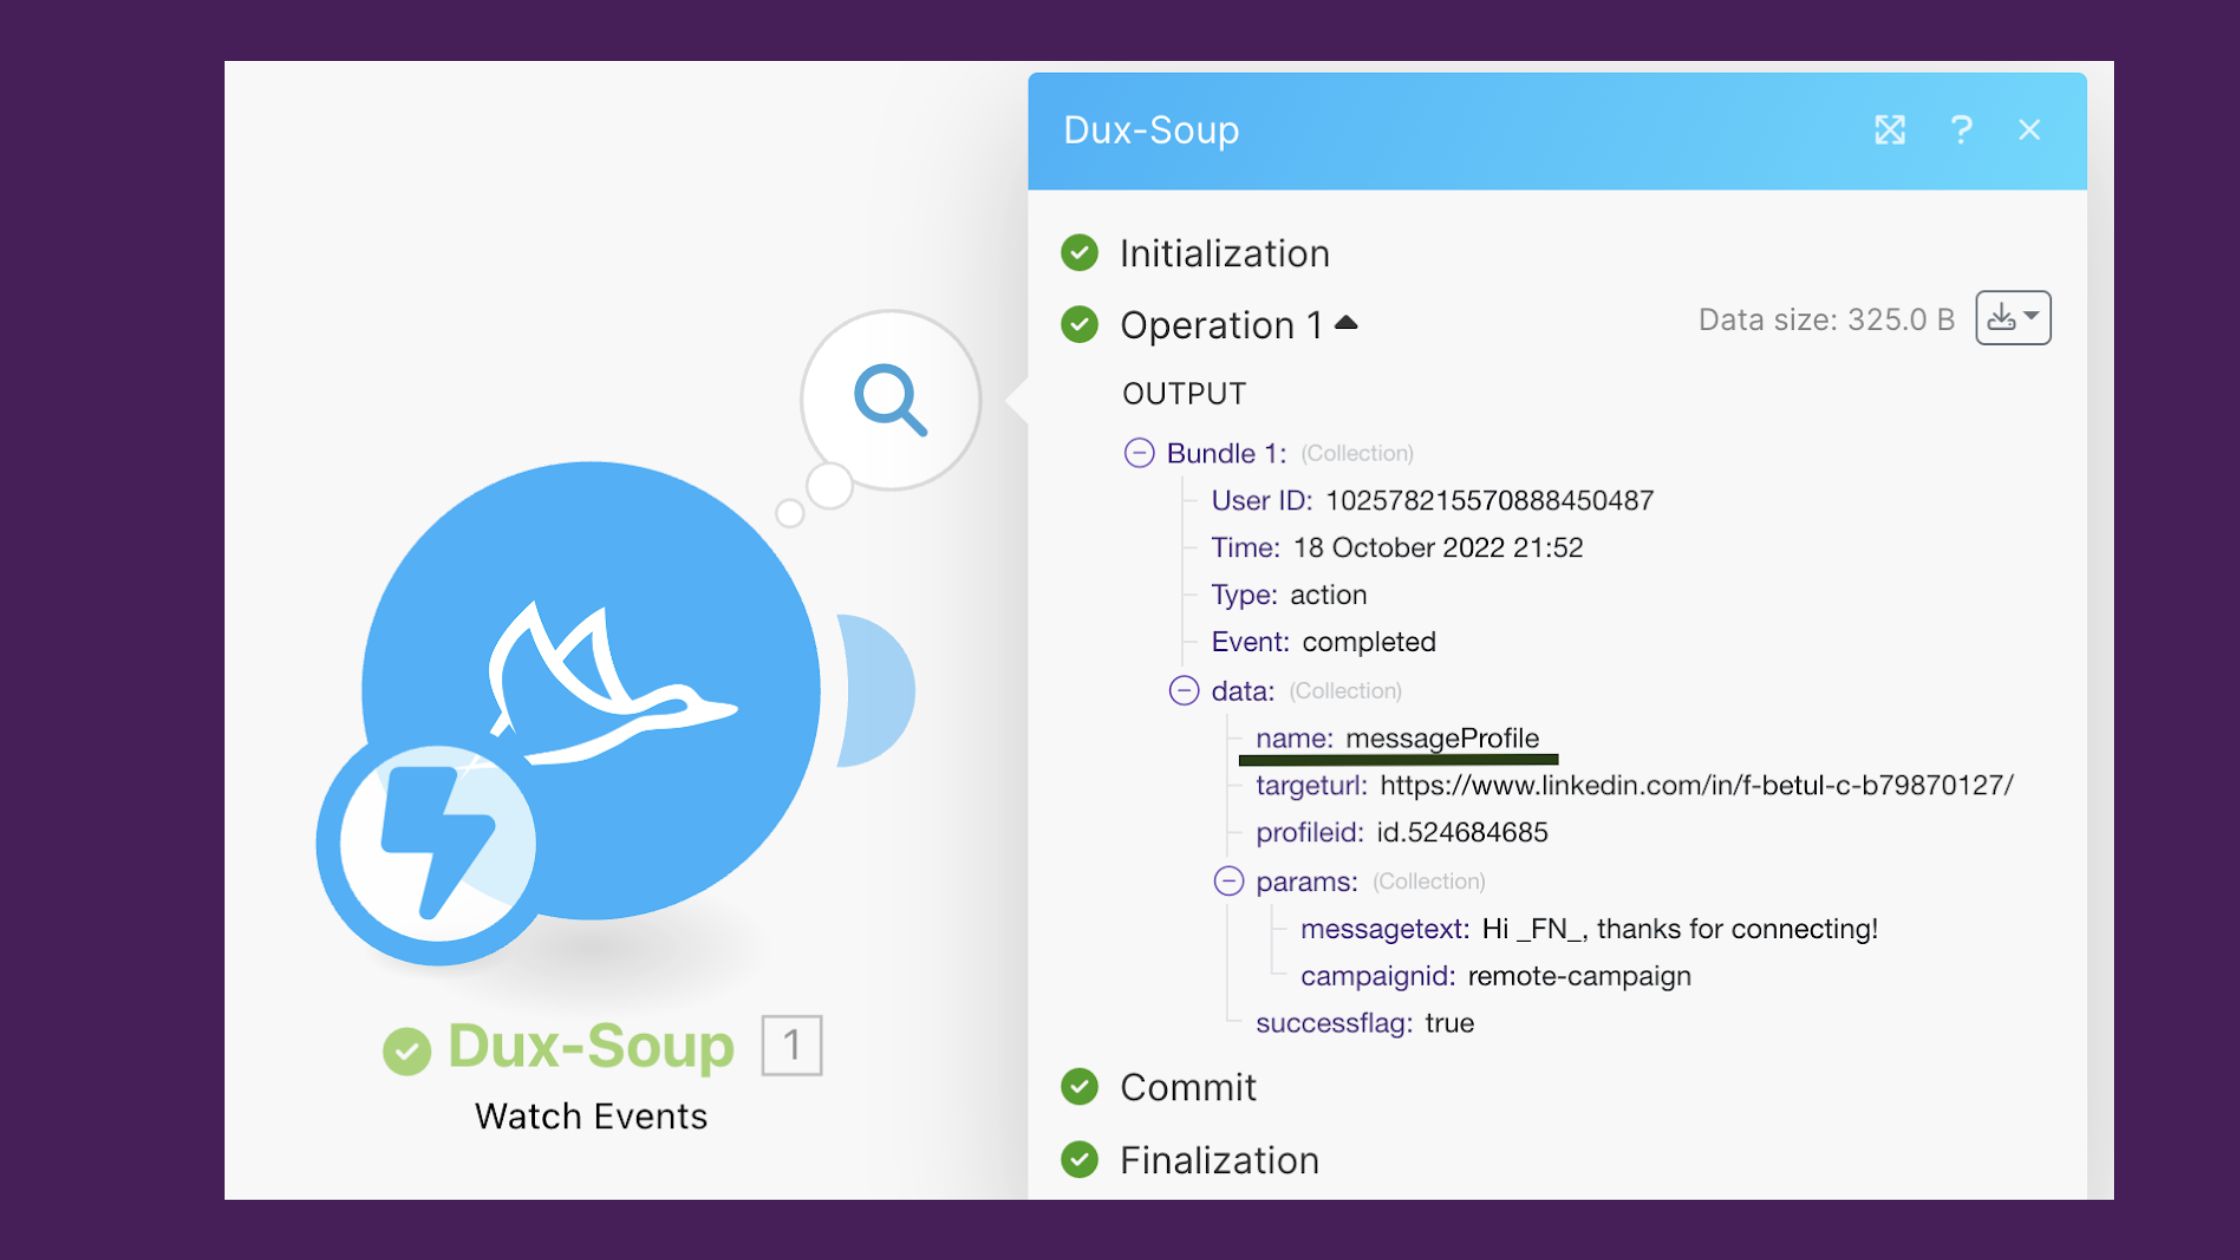
Task: Click the green check beside Initialization
Action: point(1079,253)
